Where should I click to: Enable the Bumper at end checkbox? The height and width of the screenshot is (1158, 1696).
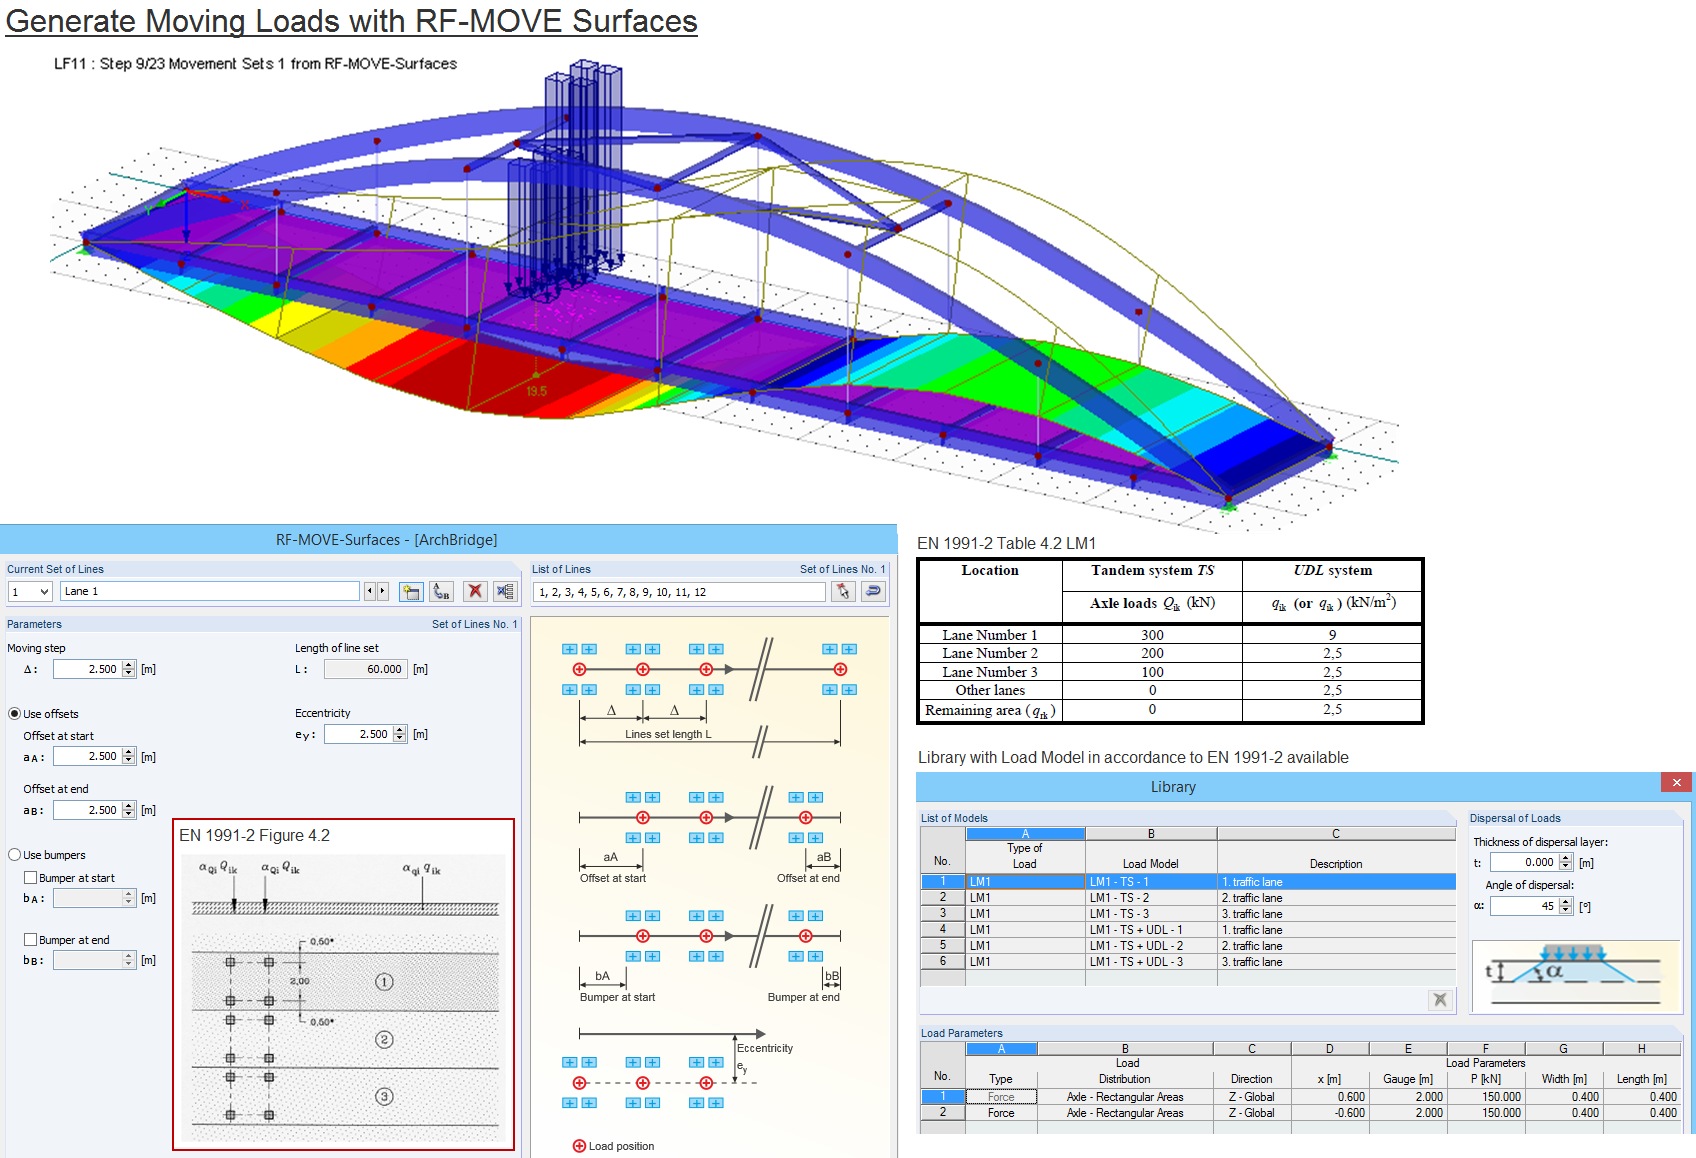[30, 940]
